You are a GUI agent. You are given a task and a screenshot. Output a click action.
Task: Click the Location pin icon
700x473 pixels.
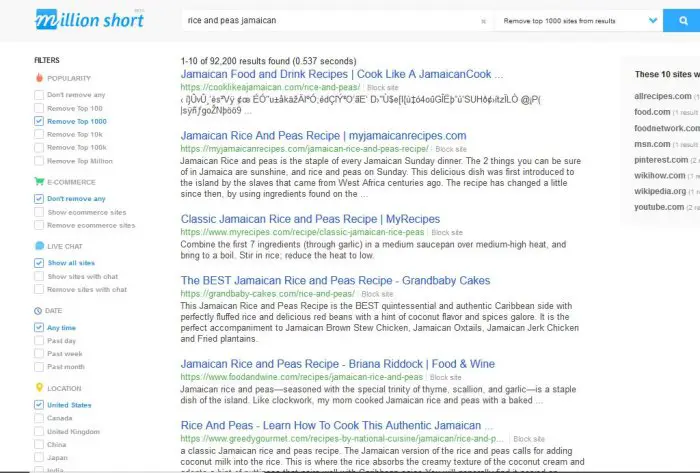[x=39, y=387]
